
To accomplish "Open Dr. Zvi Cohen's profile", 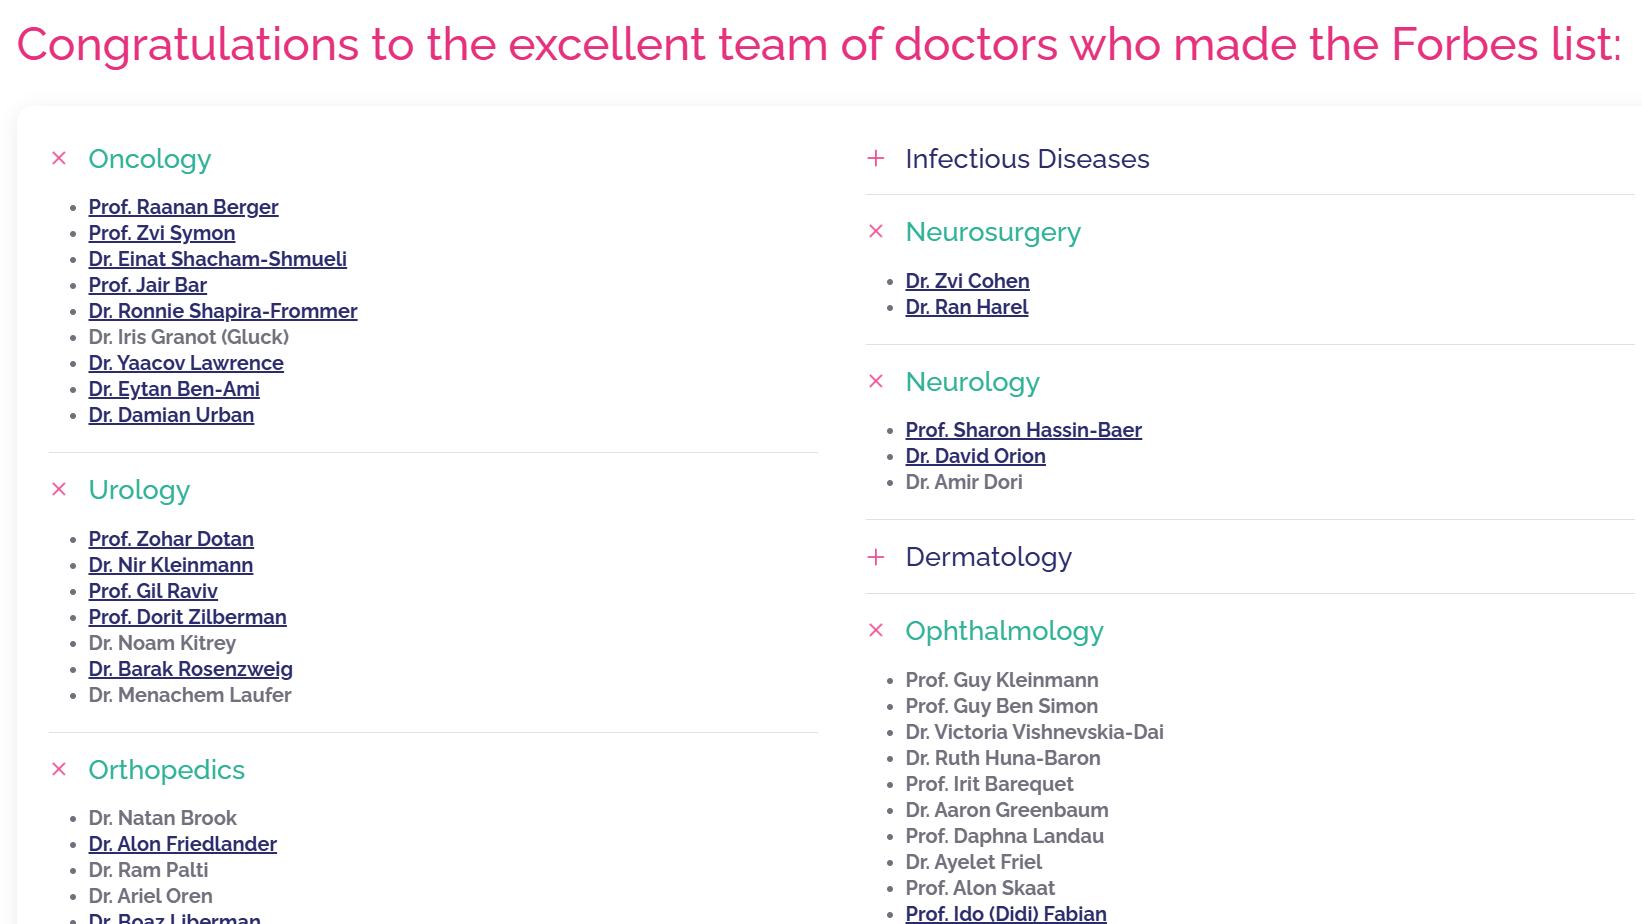I will coord(967,281).
